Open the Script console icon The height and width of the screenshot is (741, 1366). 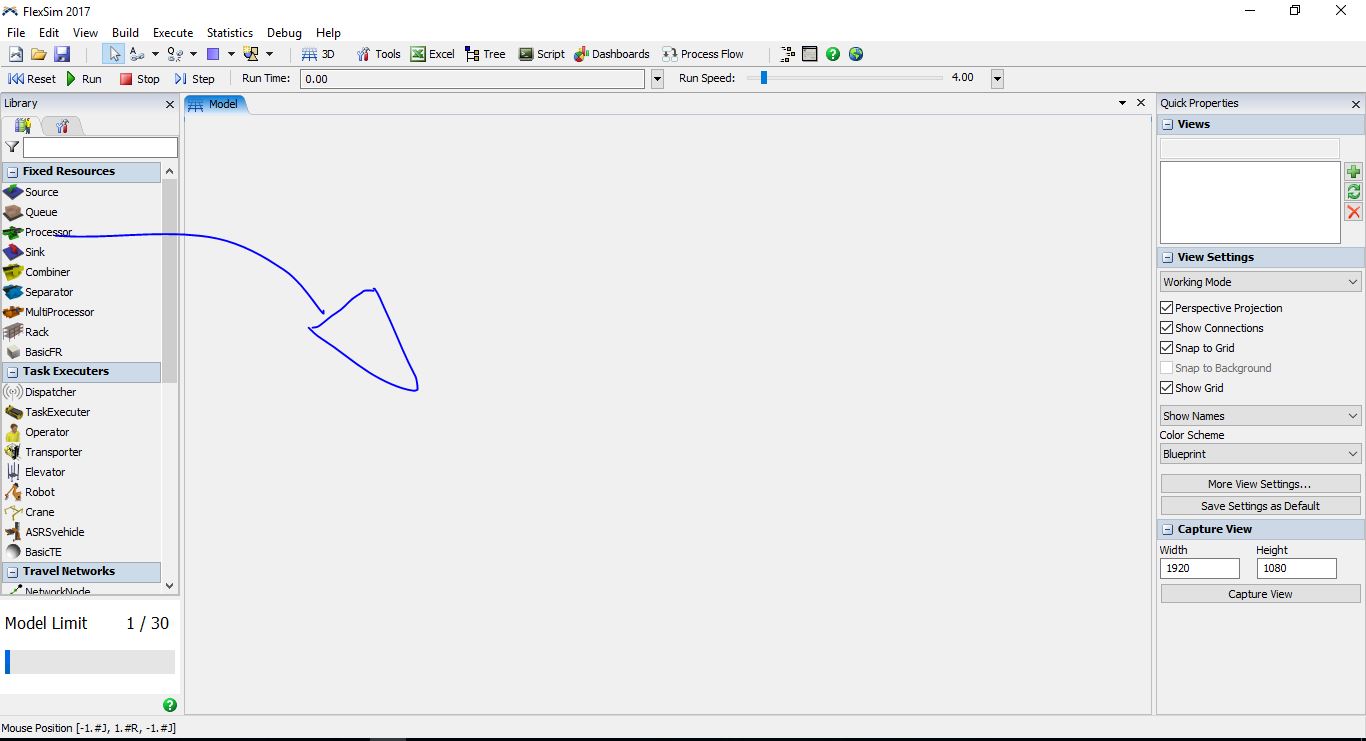[x=541, y=54]
